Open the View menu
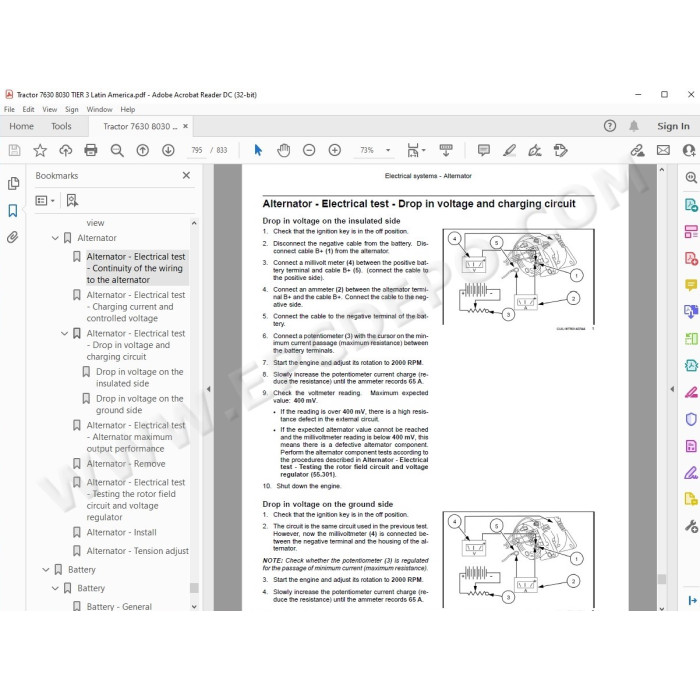 (50, 109)
